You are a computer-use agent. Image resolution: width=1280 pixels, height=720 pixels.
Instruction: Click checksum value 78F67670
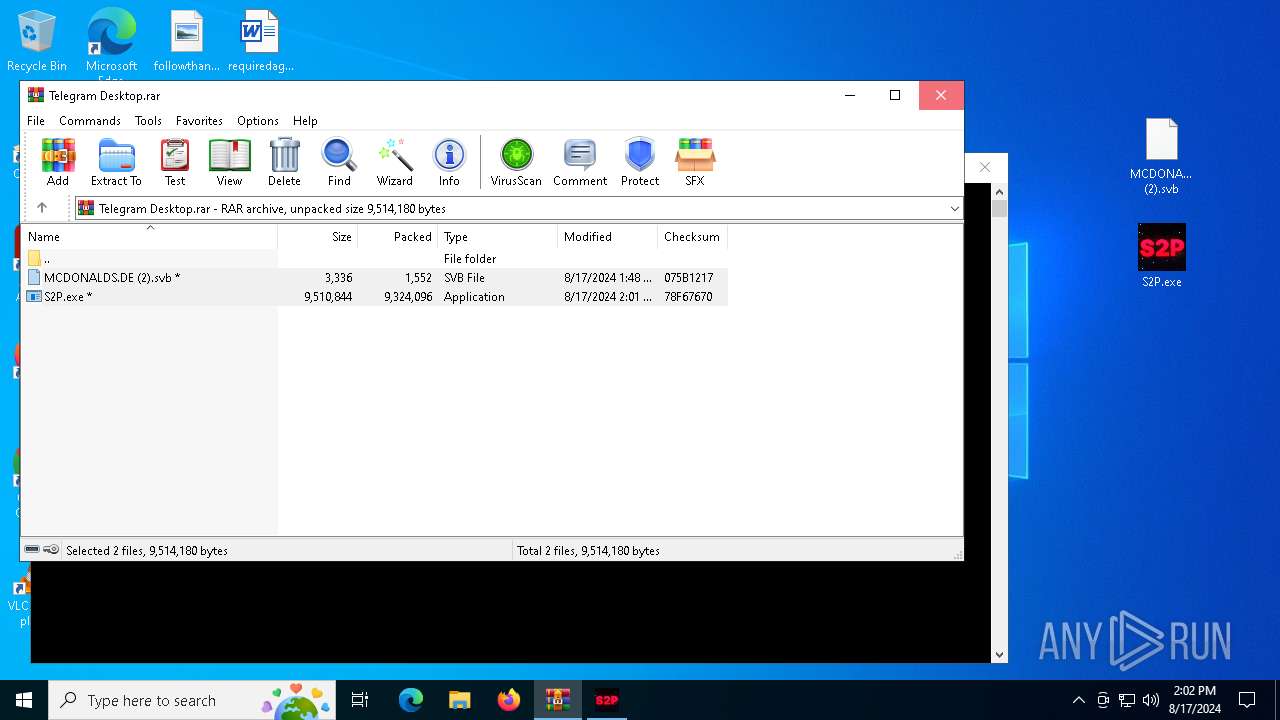688,296
